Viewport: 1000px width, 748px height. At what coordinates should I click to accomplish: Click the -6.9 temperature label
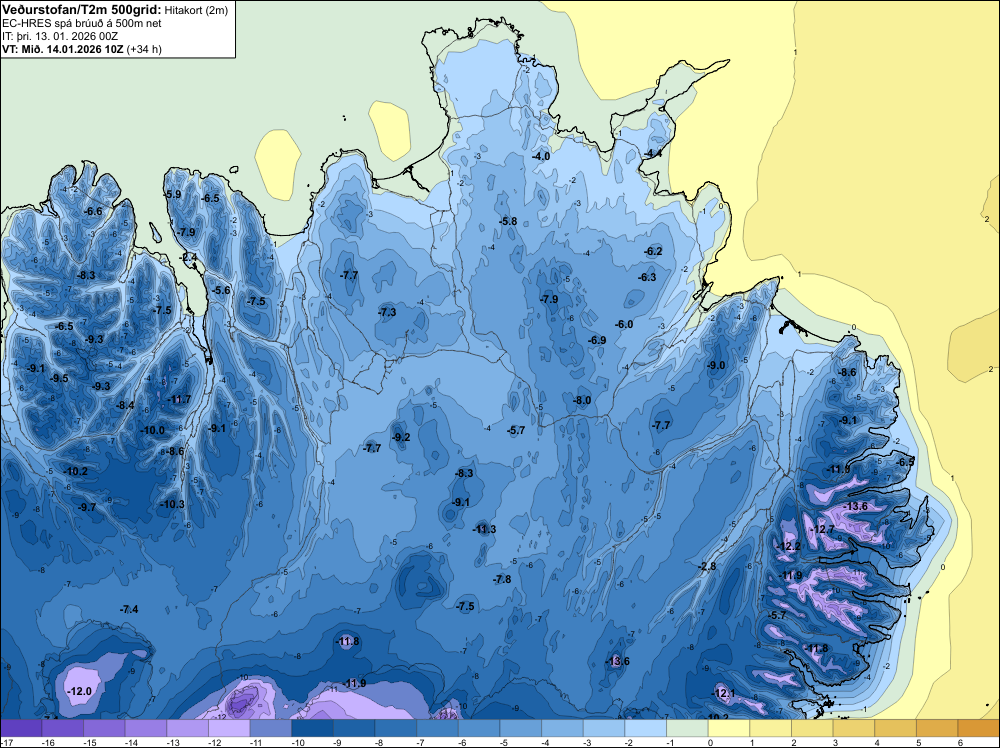[x=597, y=340]
